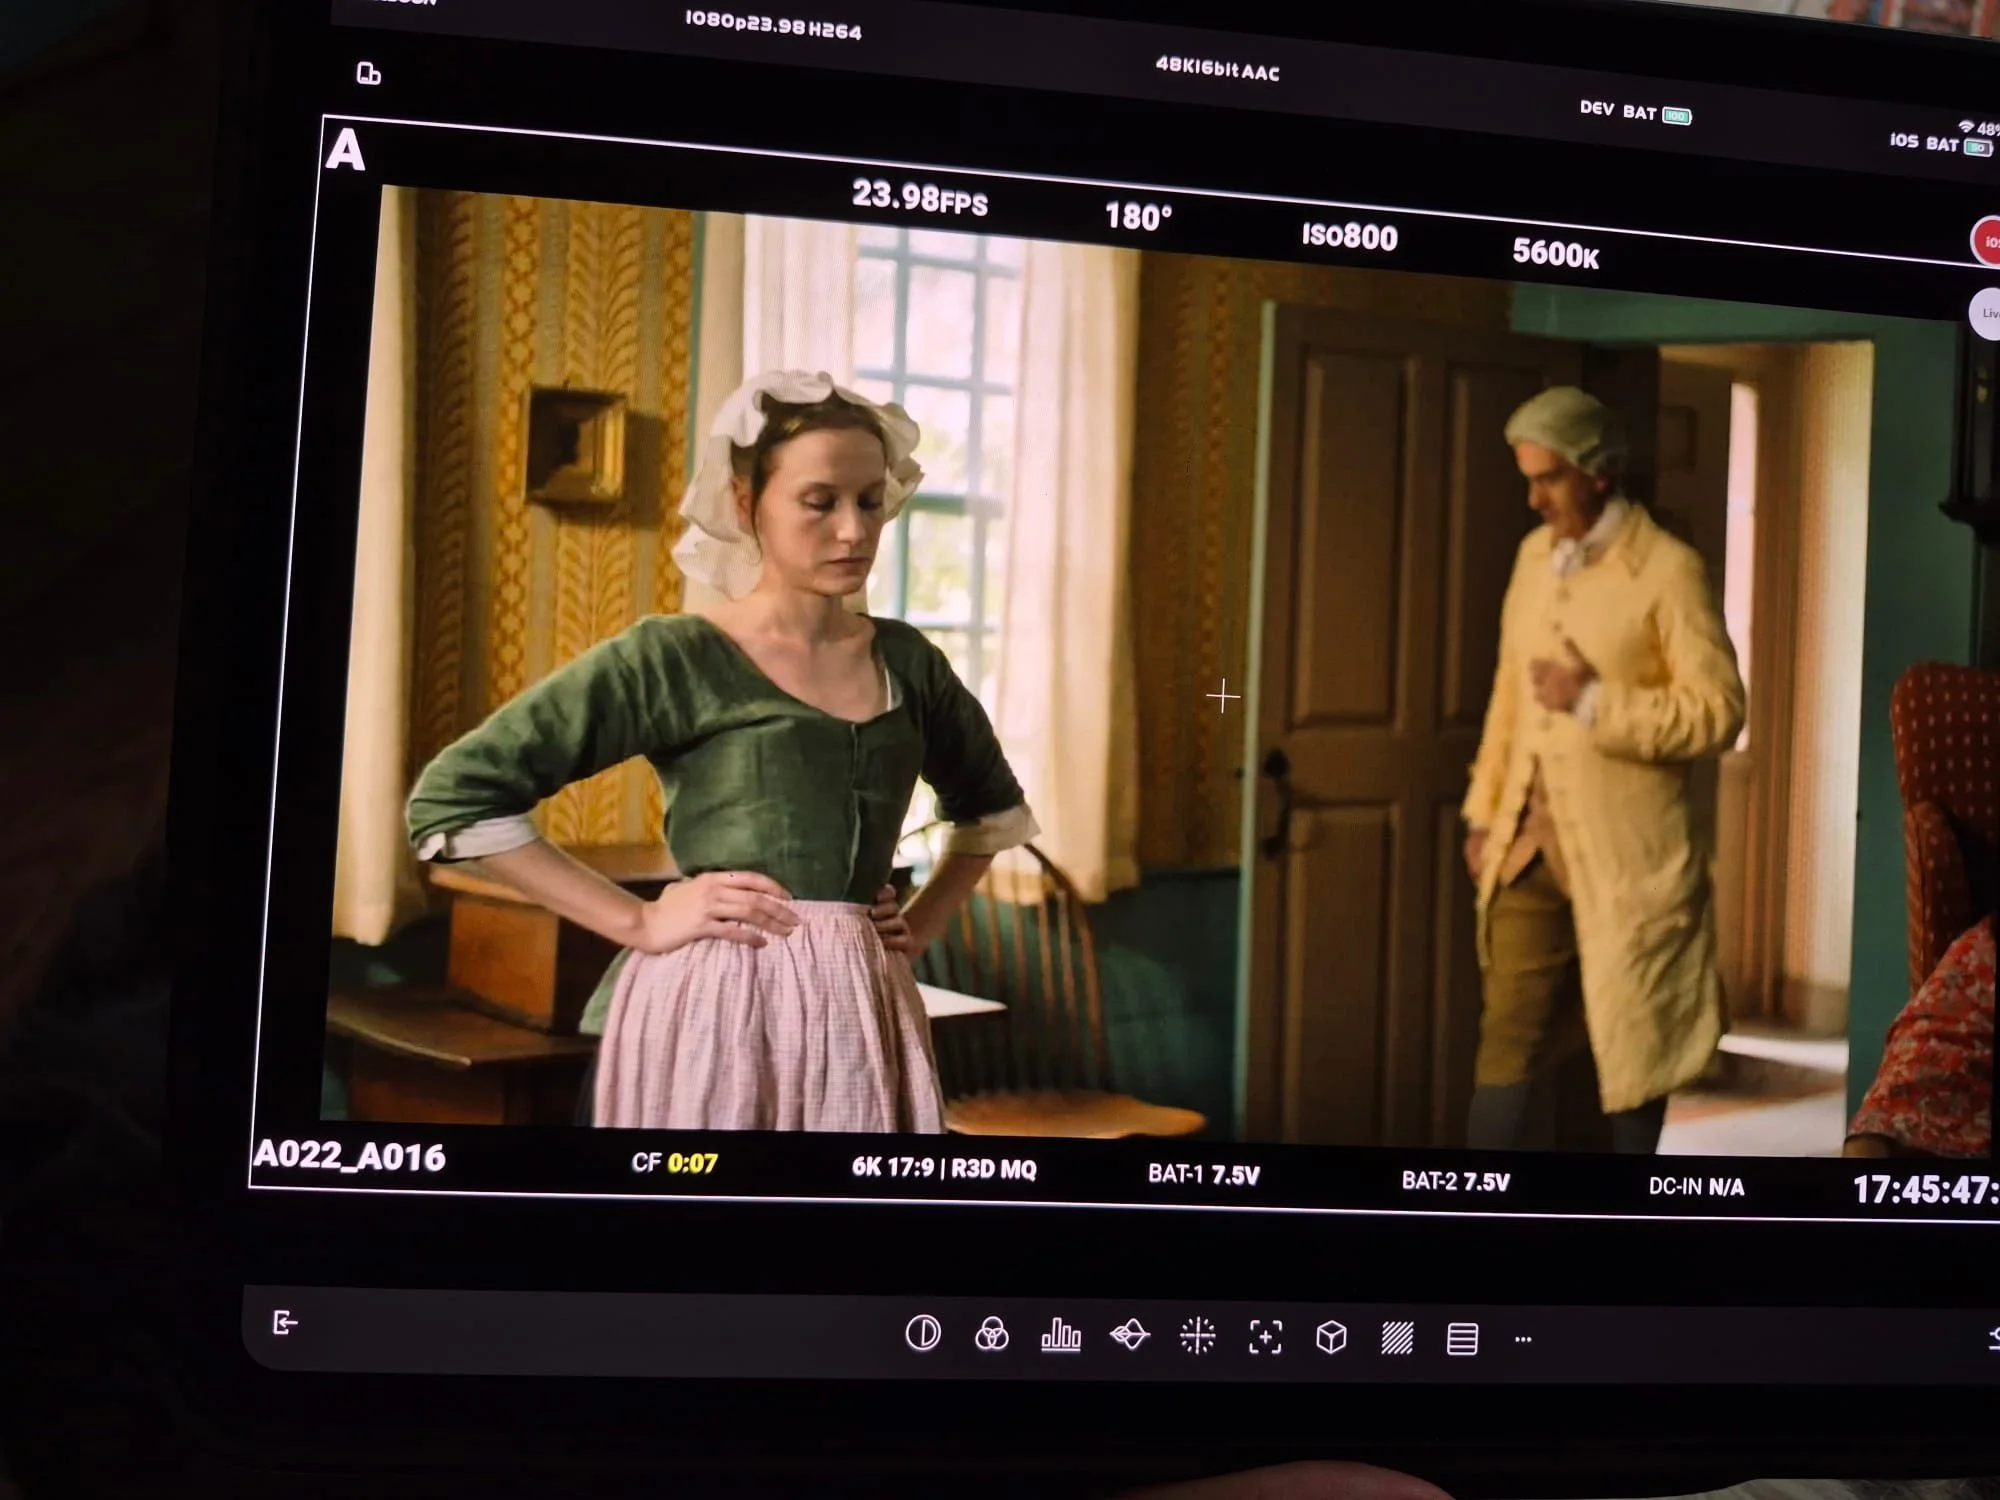Screen dimensions: 2000x1500
Task: Tap the A022_A016 clip name
Action: [x=350, y=1156]
